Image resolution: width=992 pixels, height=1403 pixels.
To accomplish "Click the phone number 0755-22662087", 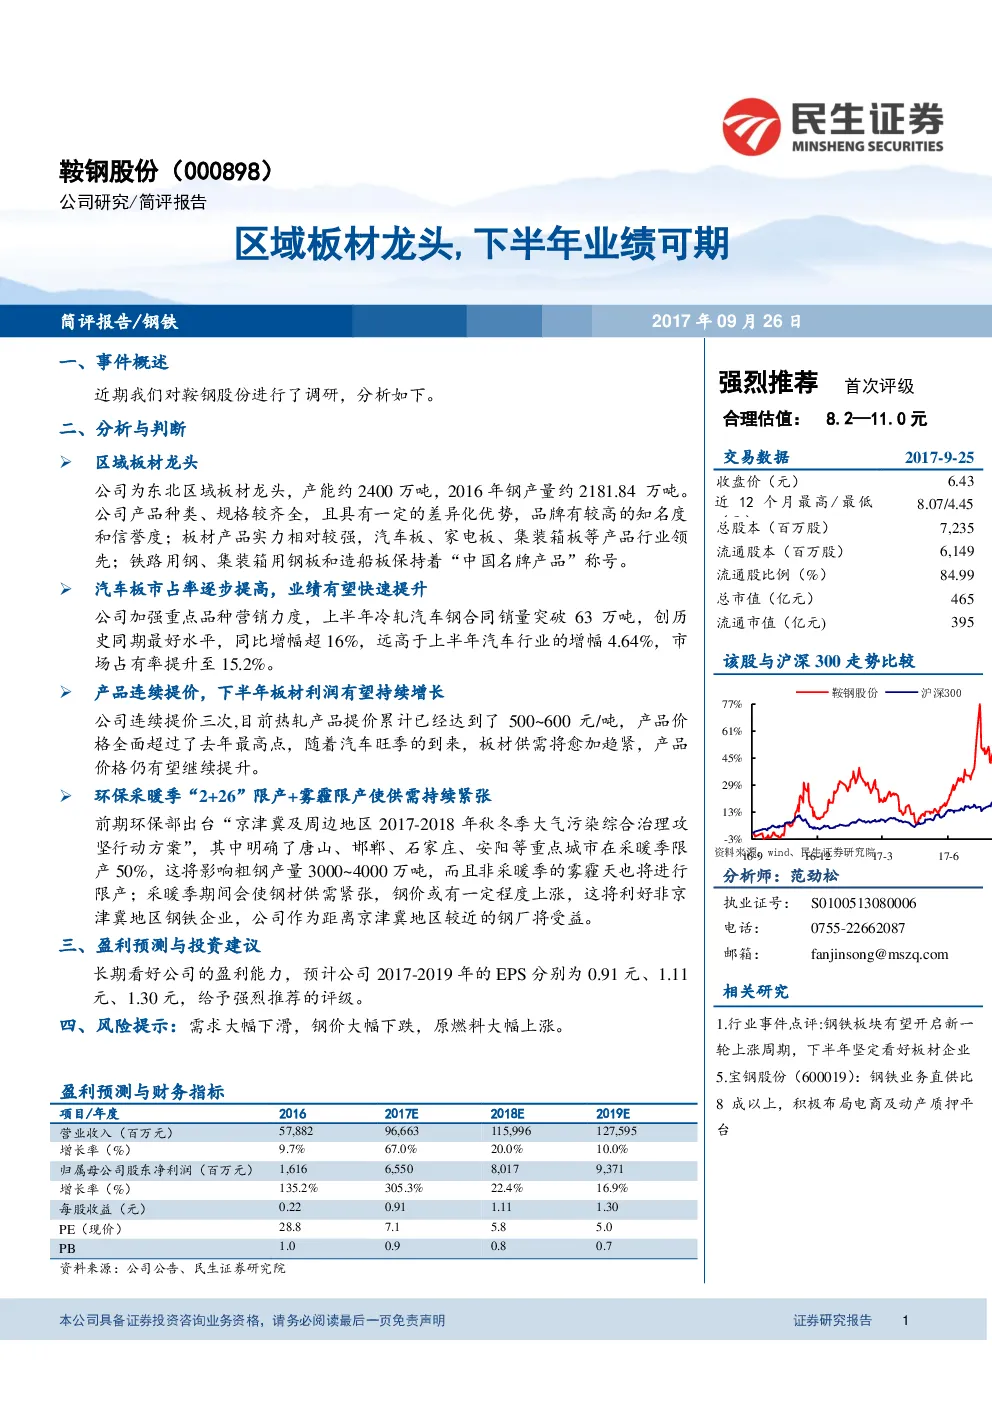I will [858, 928].
